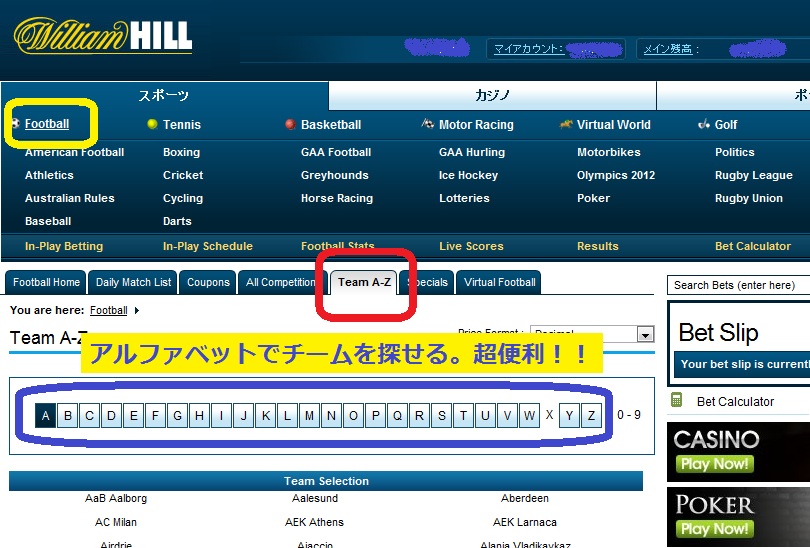Open Olympics 2012
Screen dimensions: 810x548
616,175
